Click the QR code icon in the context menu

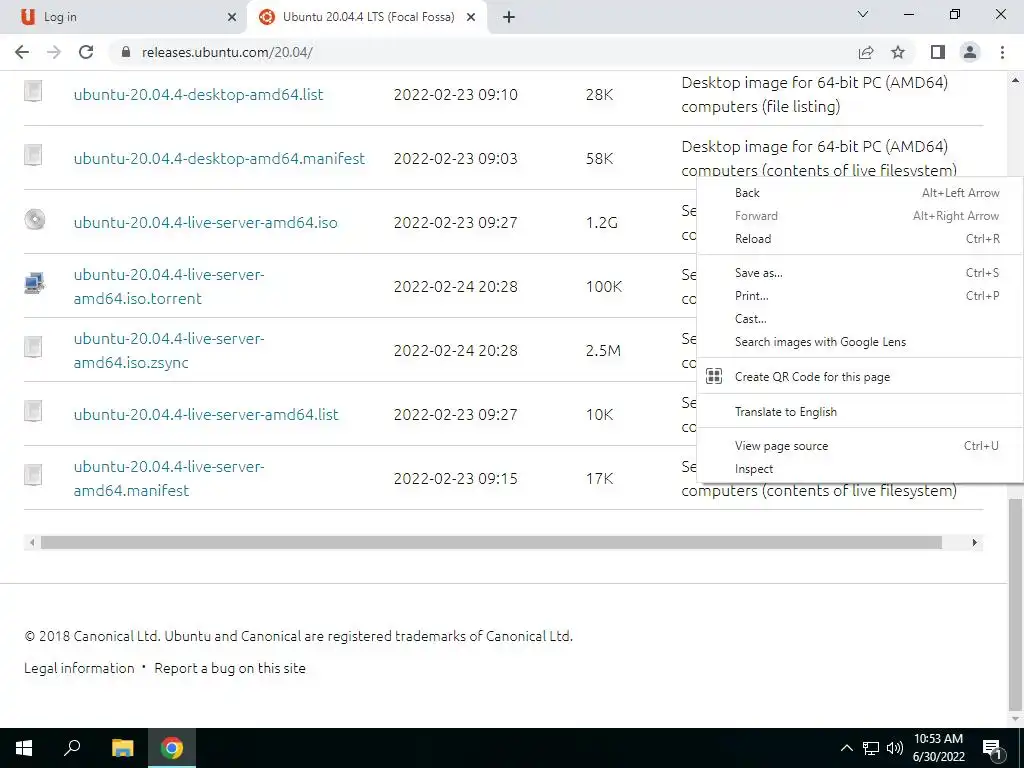(x=714, y=376)
